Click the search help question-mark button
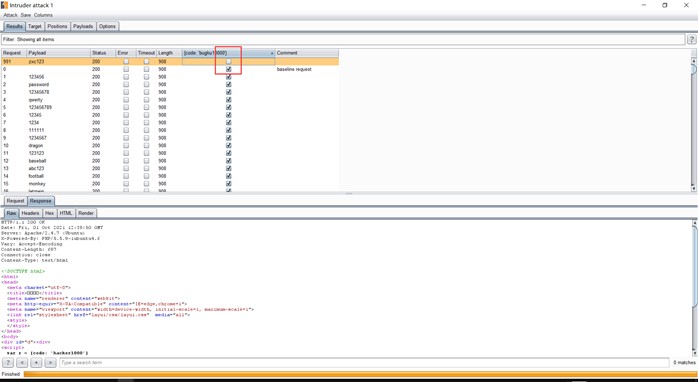The height and width of the screenshot is (382, 698). pyautogui.click(x=8, y=363)
